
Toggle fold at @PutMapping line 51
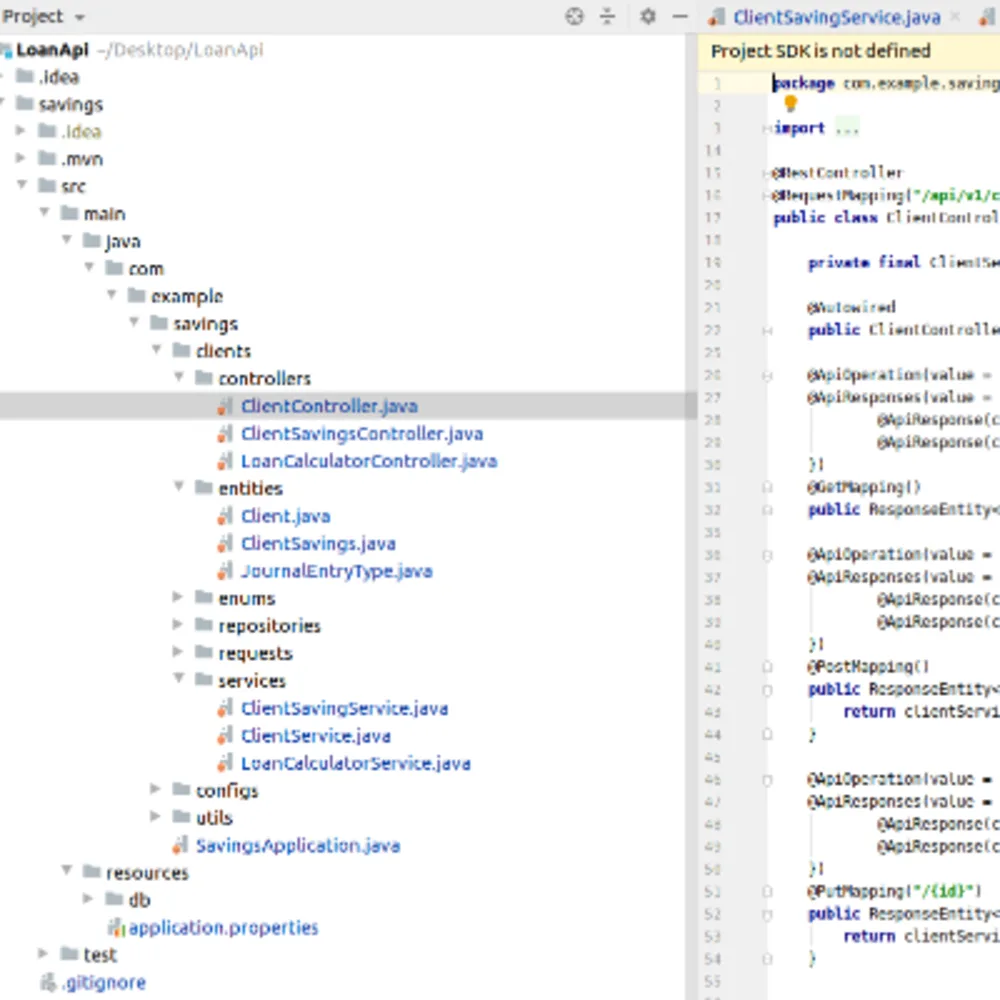click(767, 892)
